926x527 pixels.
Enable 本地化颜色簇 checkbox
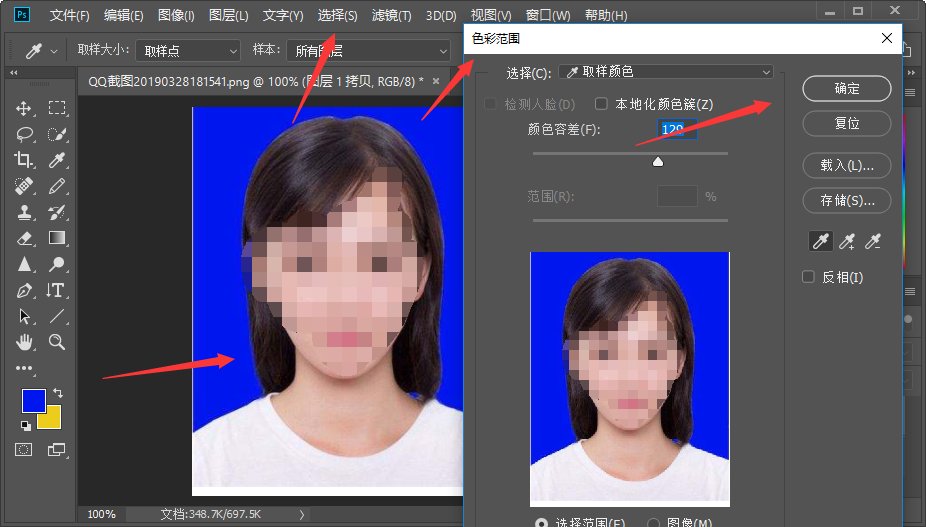[601, 104]
